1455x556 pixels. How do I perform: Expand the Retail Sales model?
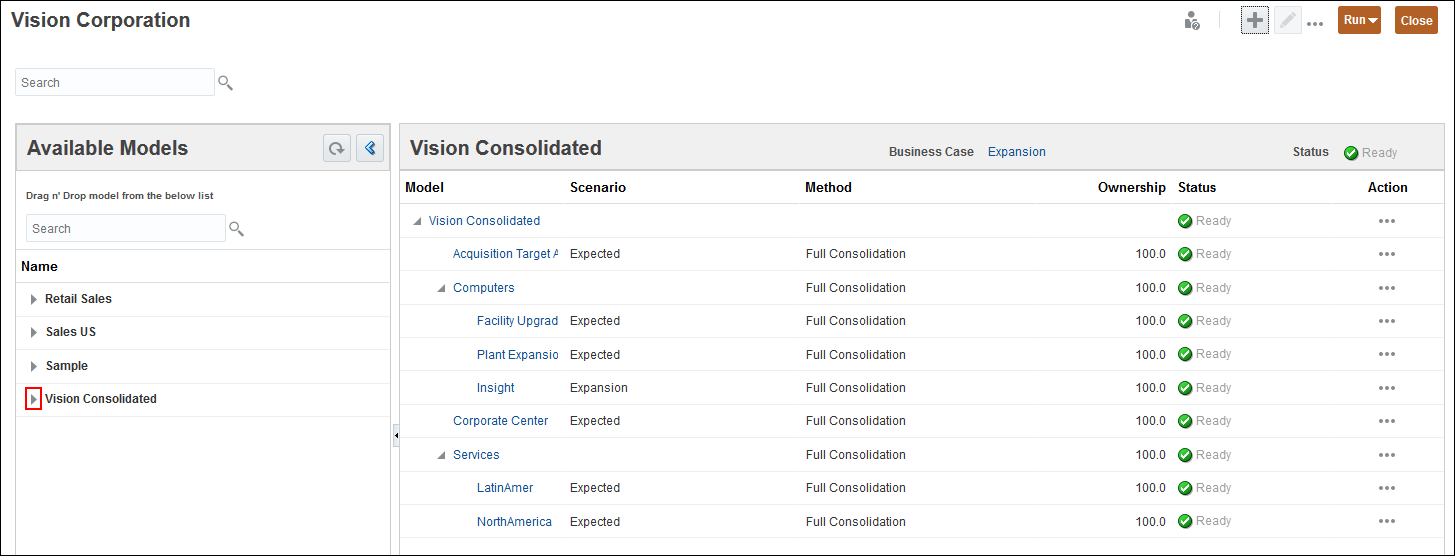coord(33,299)
